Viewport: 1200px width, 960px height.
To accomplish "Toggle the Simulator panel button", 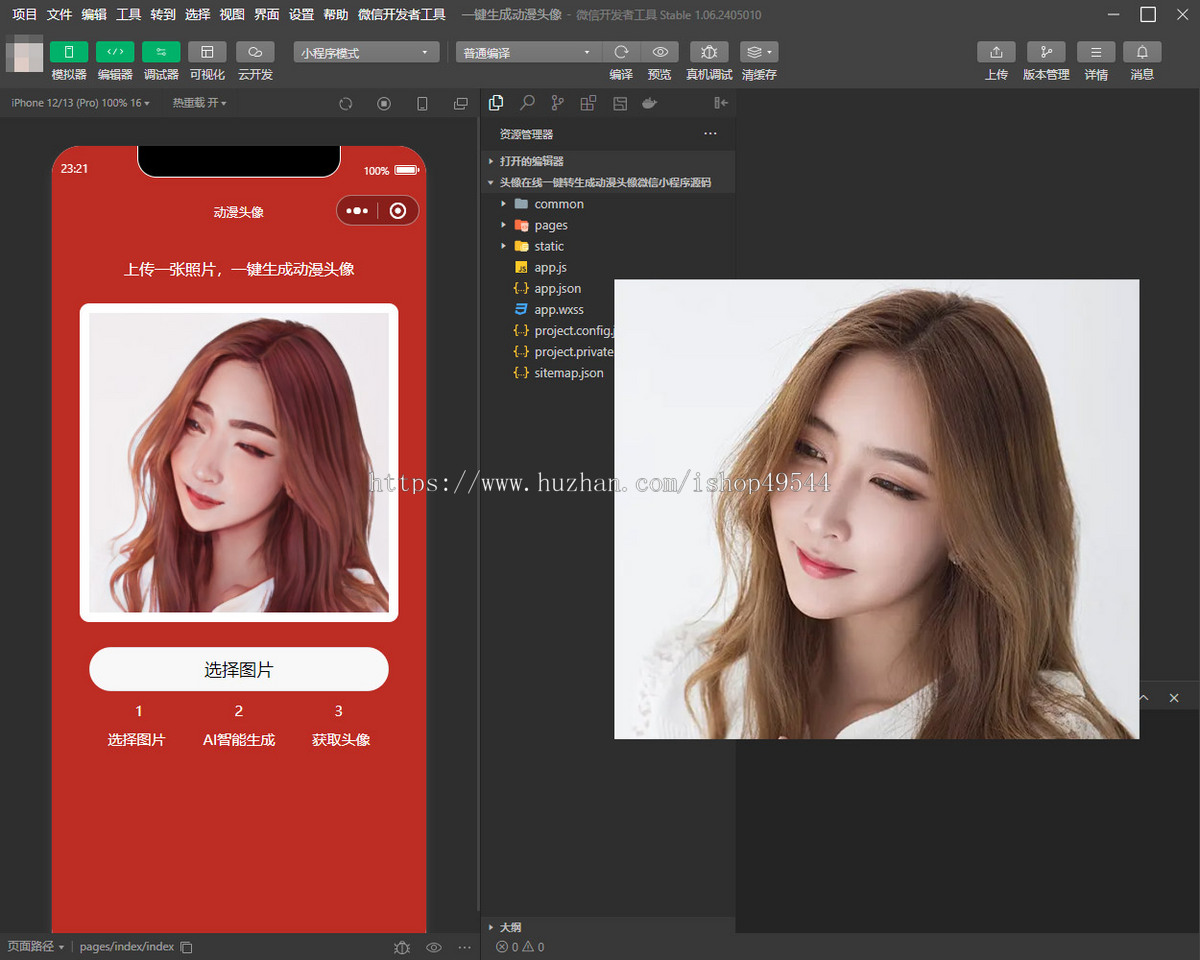I will [x=69, y=52].
